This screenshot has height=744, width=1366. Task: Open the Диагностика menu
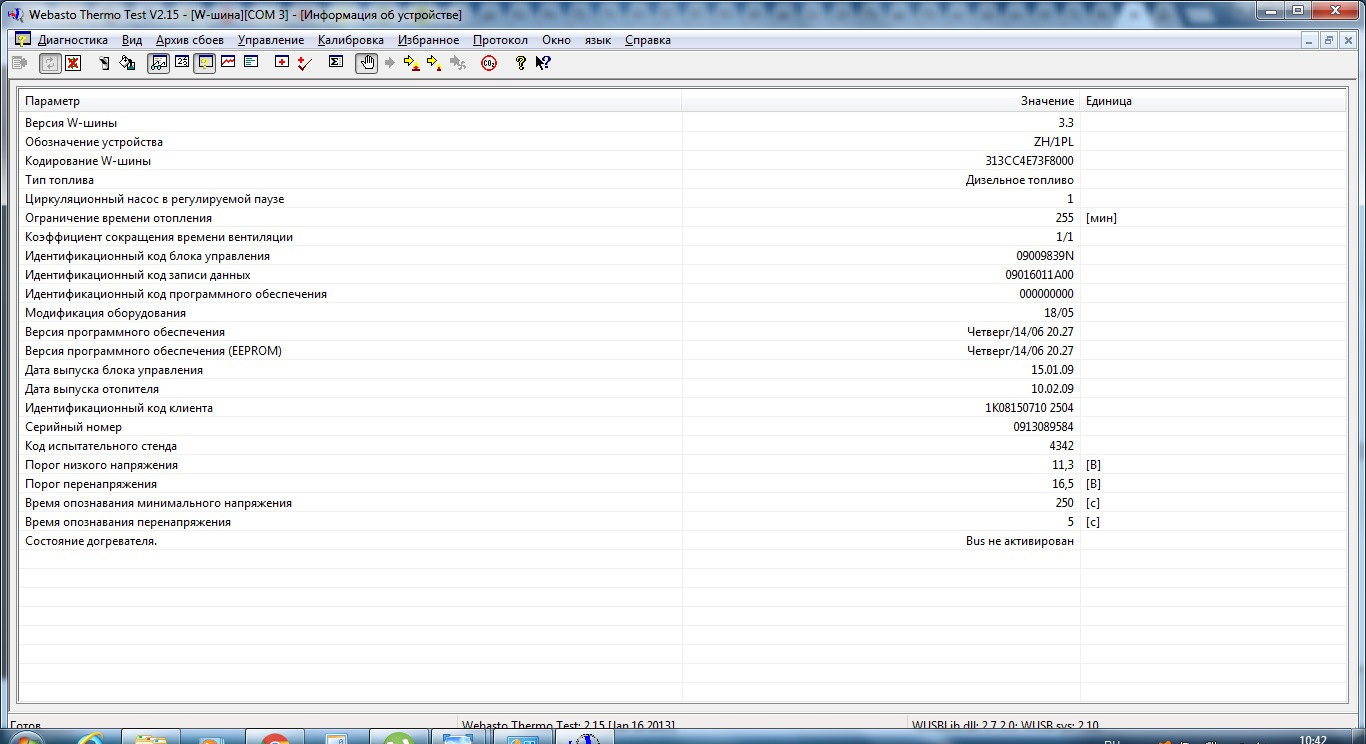[x=73, y=40]
